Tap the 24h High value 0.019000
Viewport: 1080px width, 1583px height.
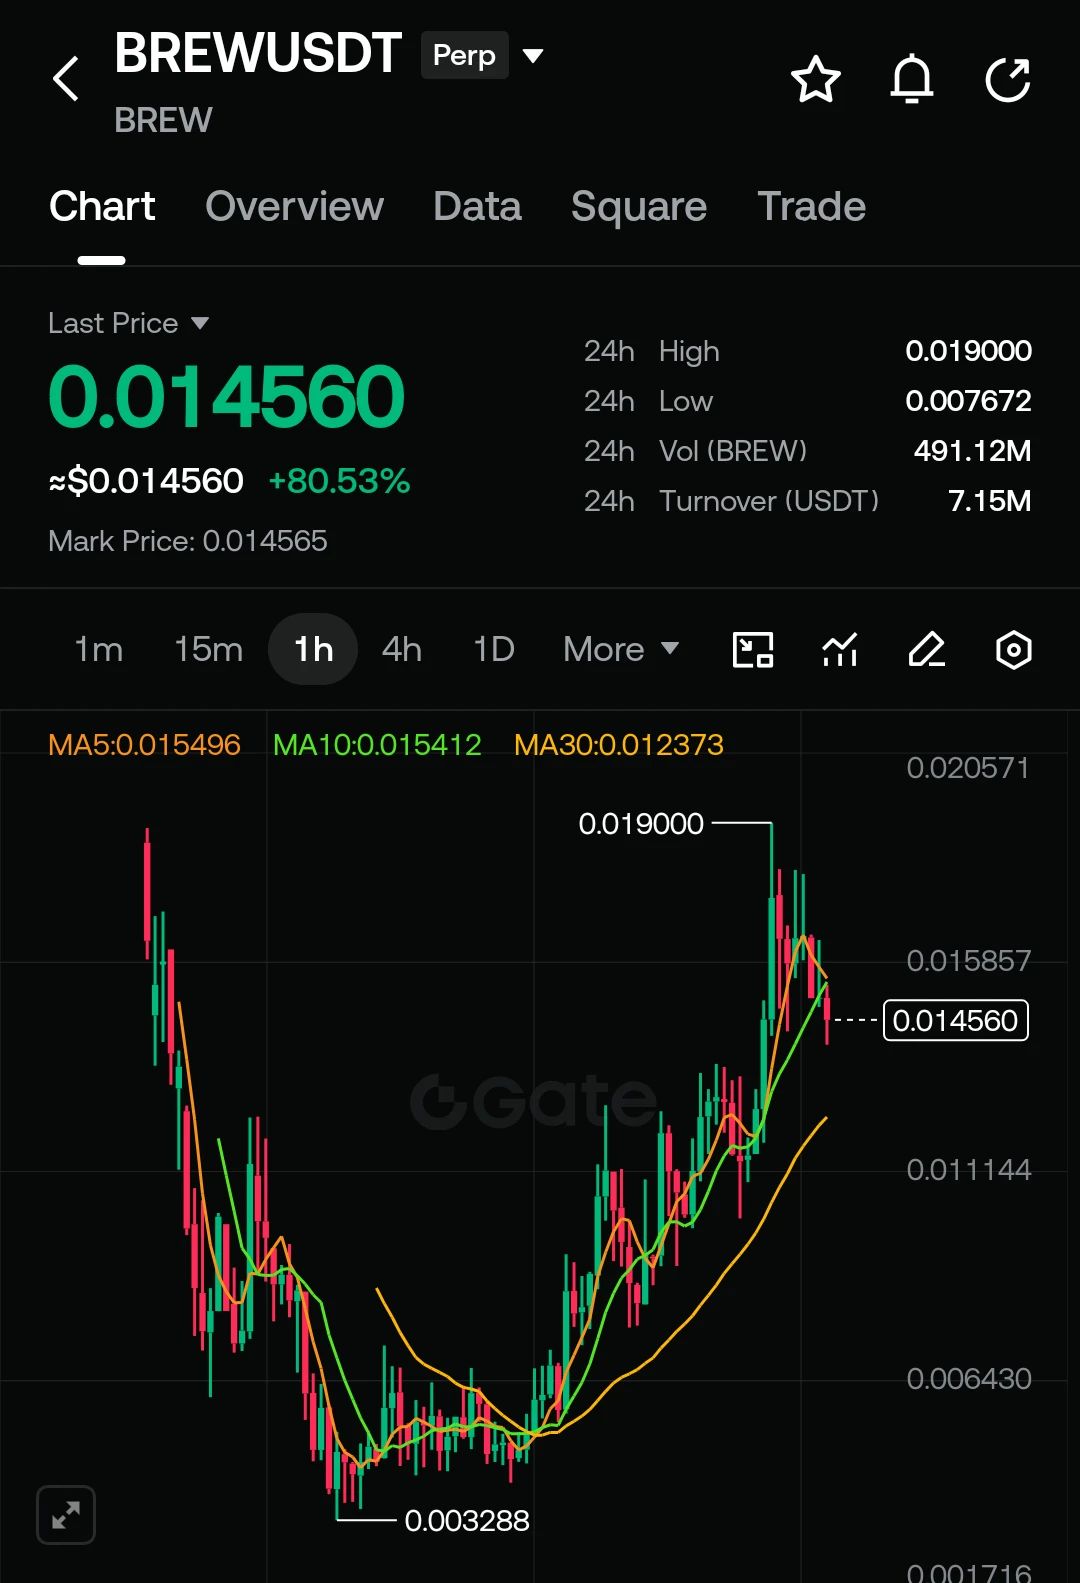pos(968,351)
